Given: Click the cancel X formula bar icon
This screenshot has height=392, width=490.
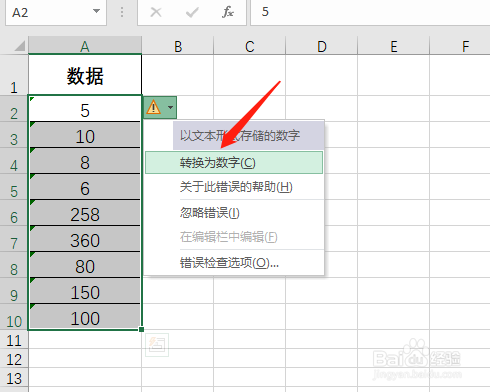Looking at the screenshot, I should [156, 12].
